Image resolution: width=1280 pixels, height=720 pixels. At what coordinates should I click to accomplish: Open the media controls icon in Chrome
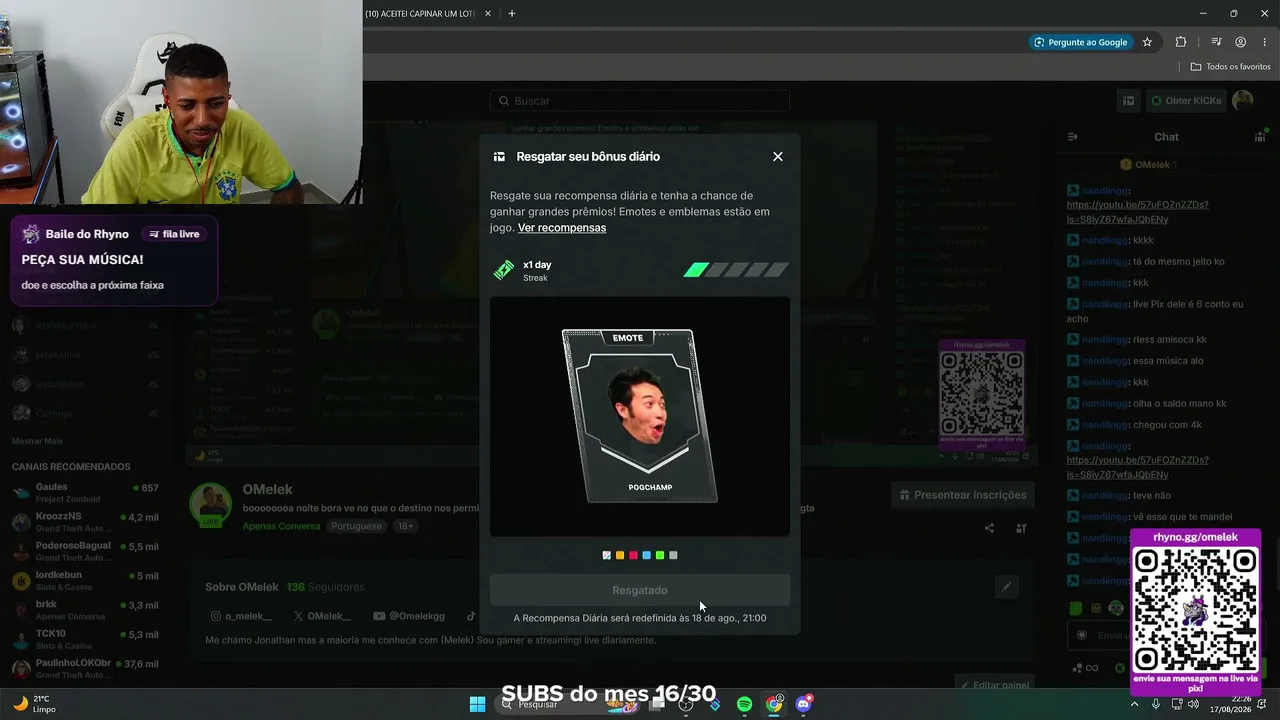pyautogui.click(x=1216, y=42)
